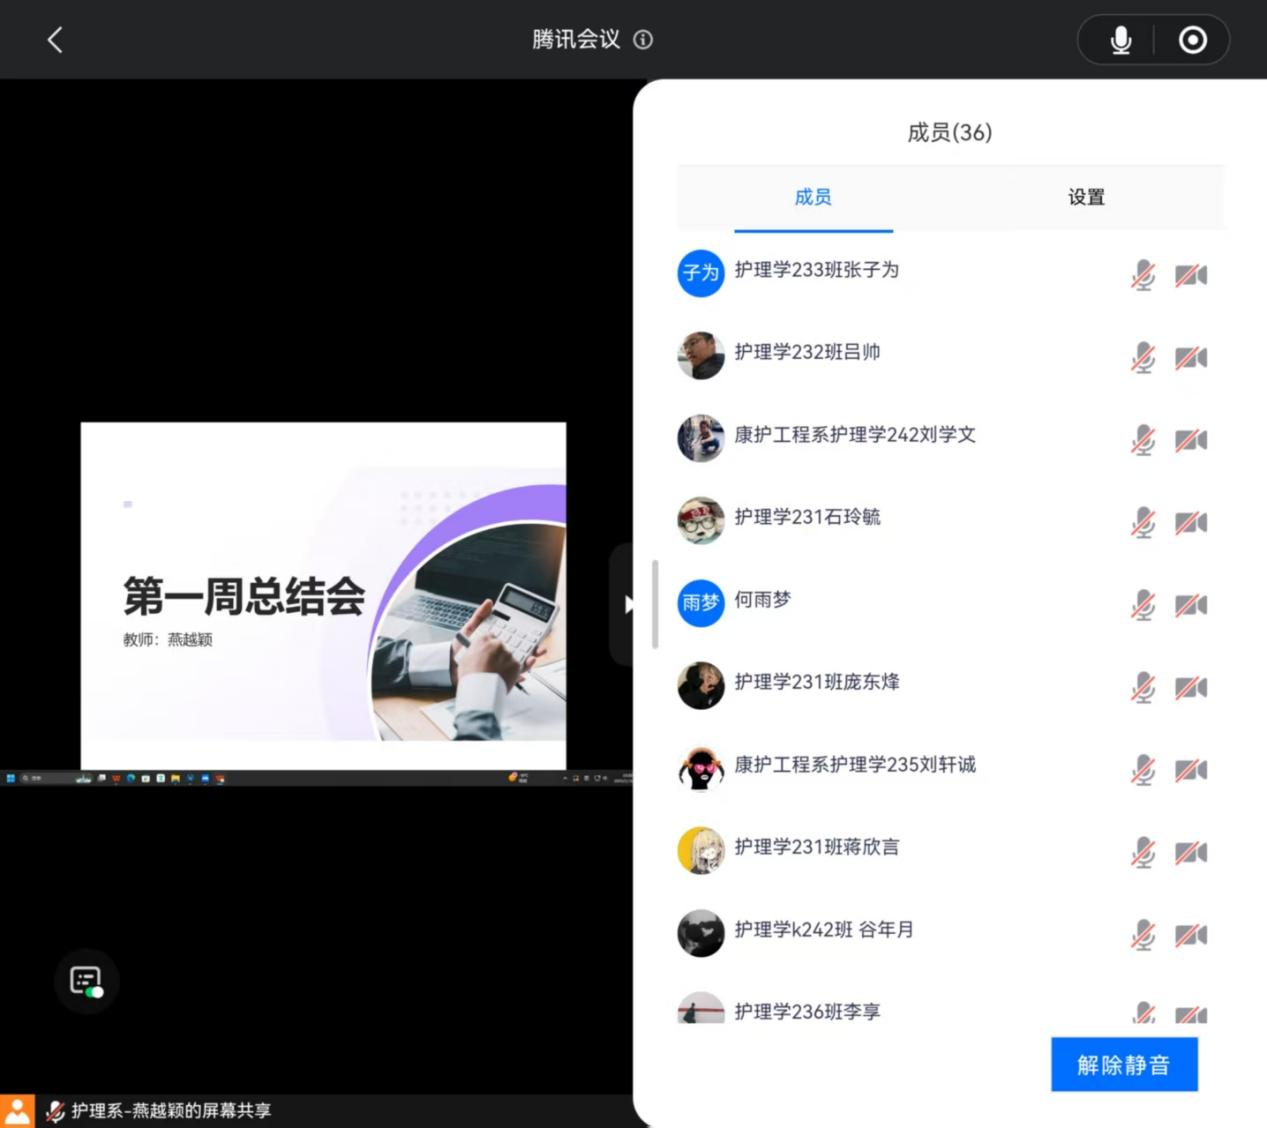This screenshot has height=1128, width=1267.
Task: Open the chat caption icon on shared screen
Action: [x=87, y=981]
